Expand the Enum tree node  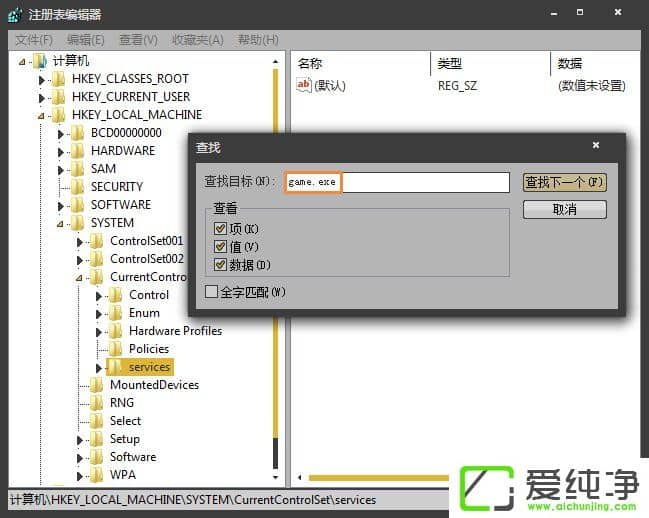click(x=99, y=313)
